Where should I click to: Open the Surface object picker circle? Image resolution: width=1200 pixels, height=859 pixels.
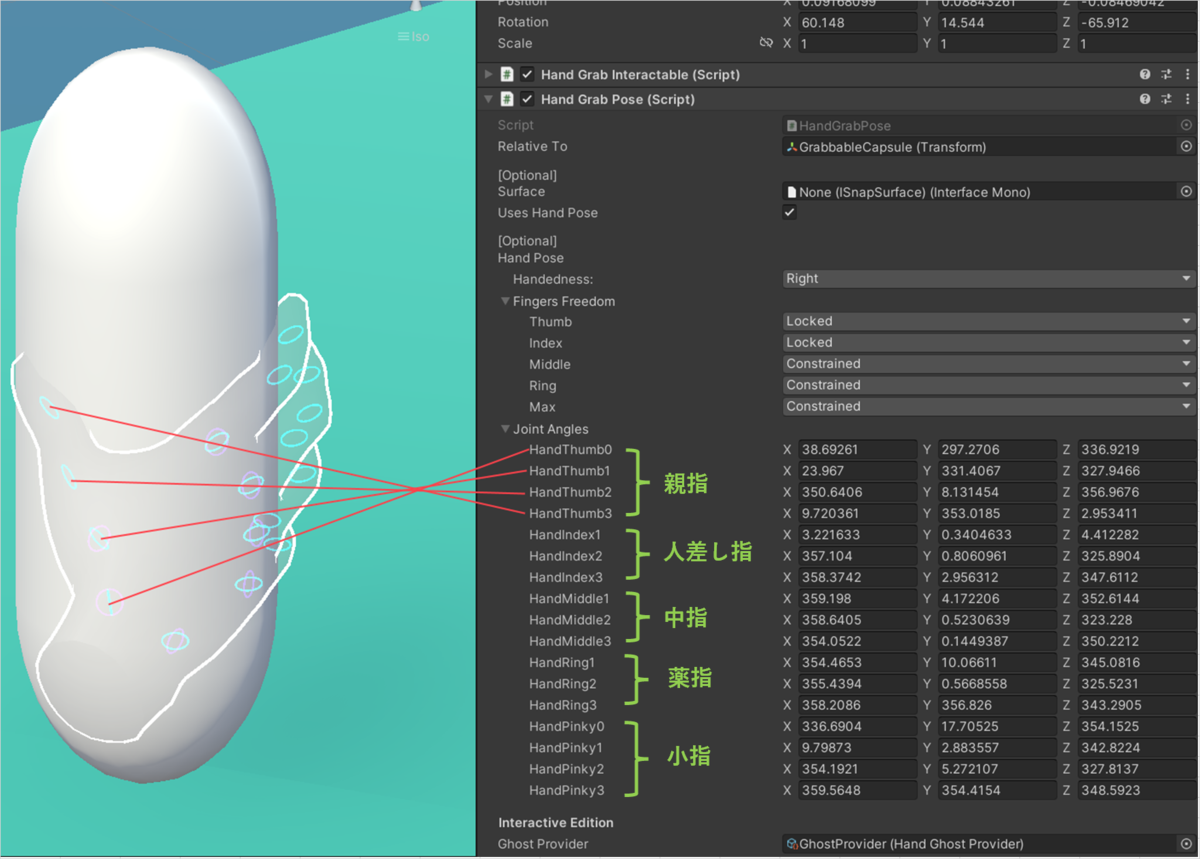pos(1186,191)
